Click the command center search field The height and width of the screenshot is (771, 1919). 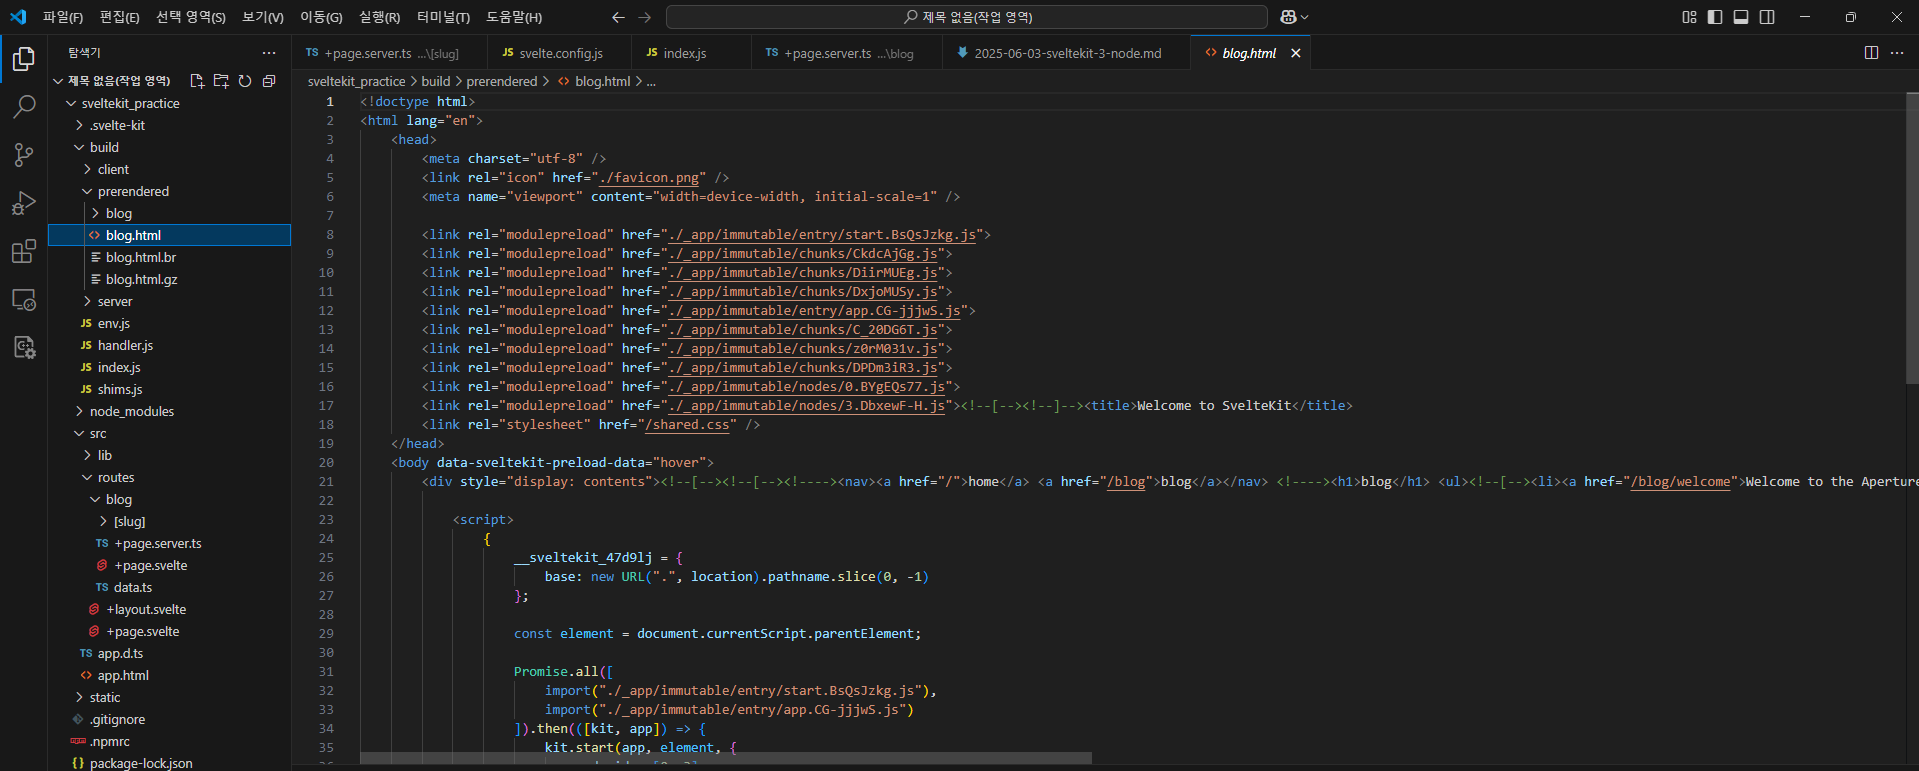point(967,17)
